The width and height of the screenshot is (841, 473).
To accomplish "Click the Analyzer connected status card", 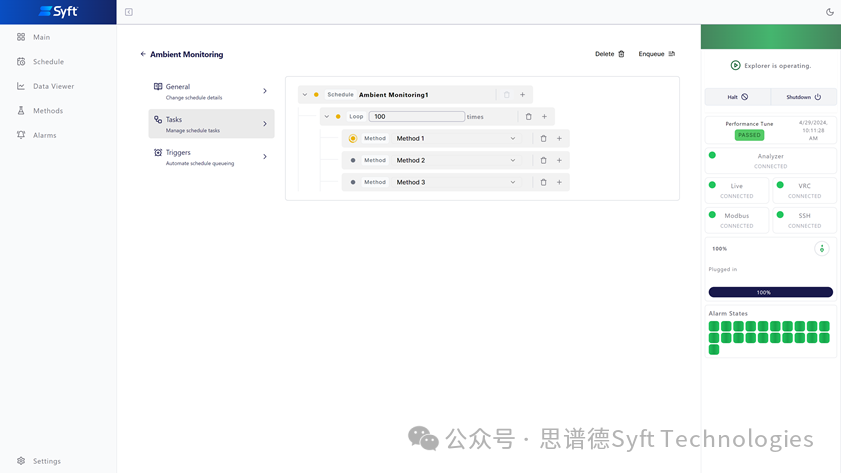I will coord(771,160).
